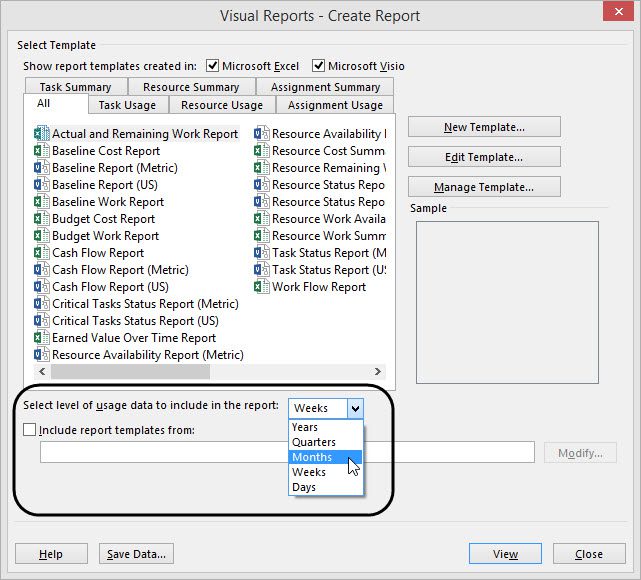Image resolution: width=641 pixels, height=580 pixels.
Task: Choose Weeks in the open dropdown list
Action: click(326, 472)
